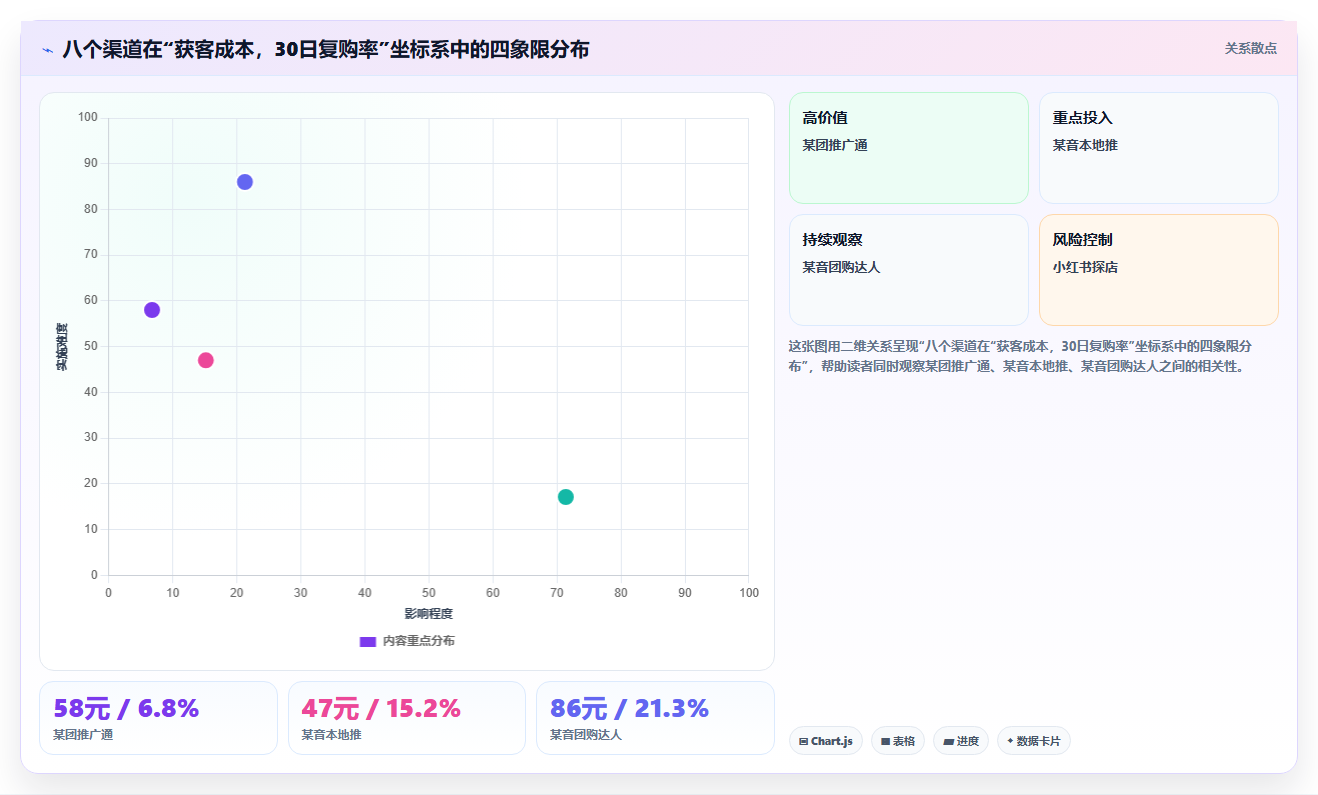Click the description paragraph below the quadrant cards

(x=1021, y=356)
